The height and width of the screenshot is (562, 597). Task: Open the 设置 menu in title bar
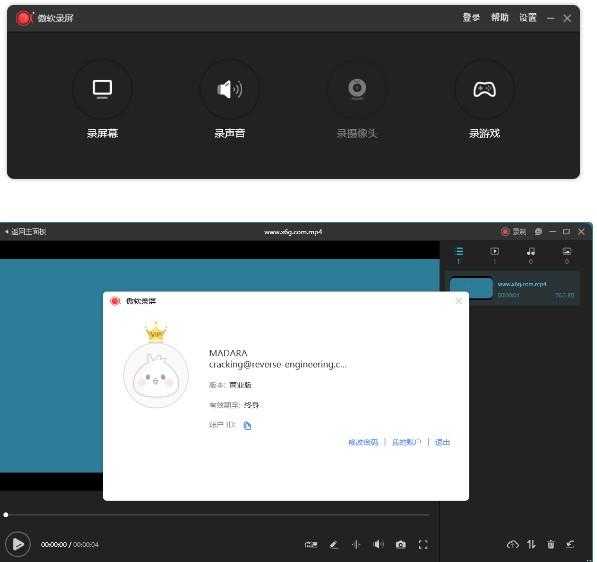point(528,18)
